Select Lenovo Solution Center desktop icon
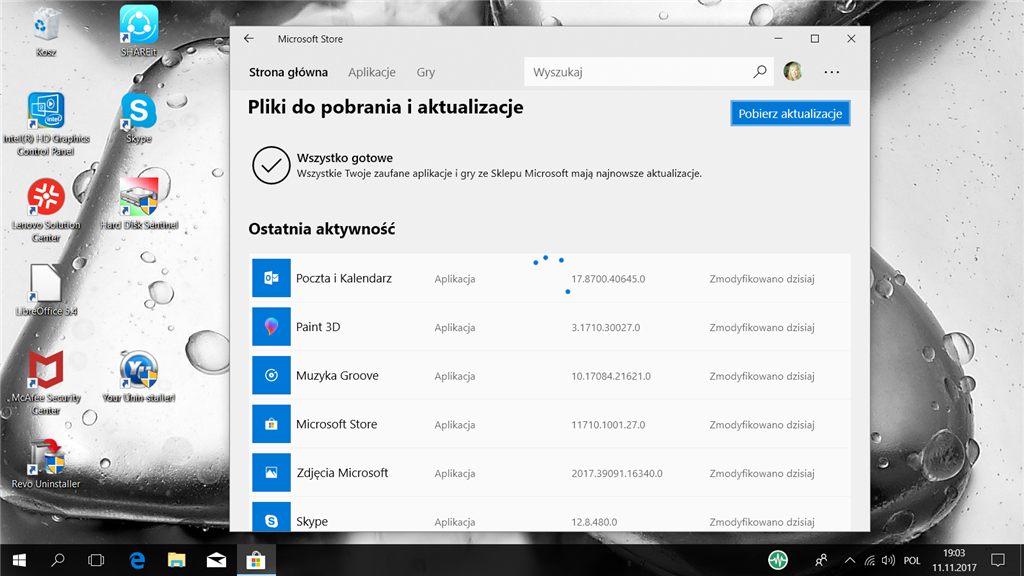The width and height of the screenshot is (1024, 576). 46,210
